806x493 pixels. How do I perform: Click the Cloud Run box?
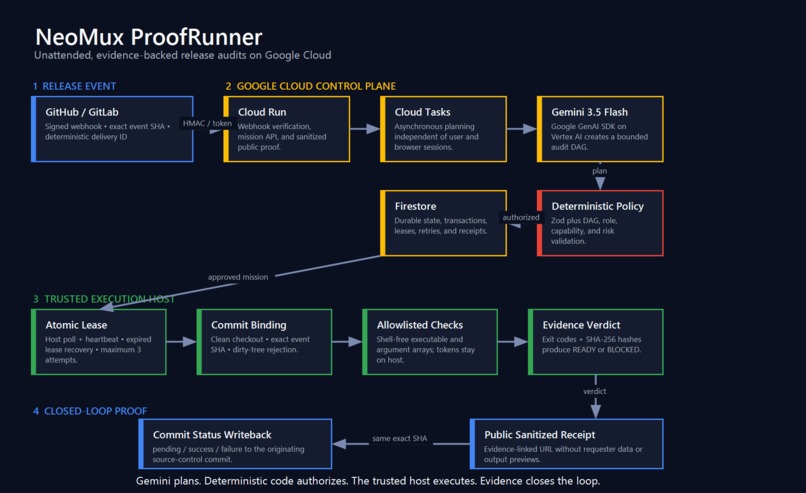pyautogui.click(x=287, y=129)
